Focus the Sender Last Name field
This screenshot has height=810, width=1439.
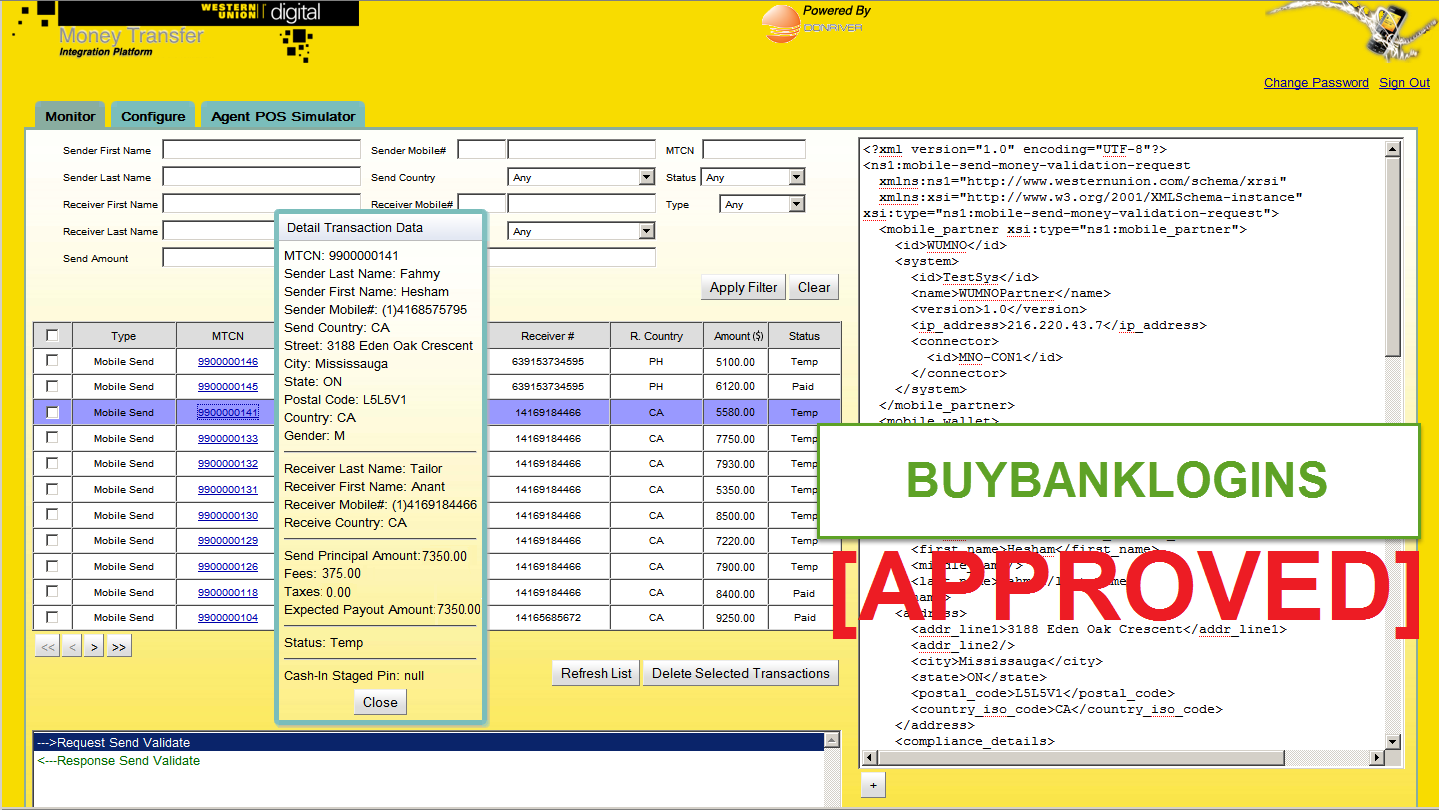tap(261, 177)
